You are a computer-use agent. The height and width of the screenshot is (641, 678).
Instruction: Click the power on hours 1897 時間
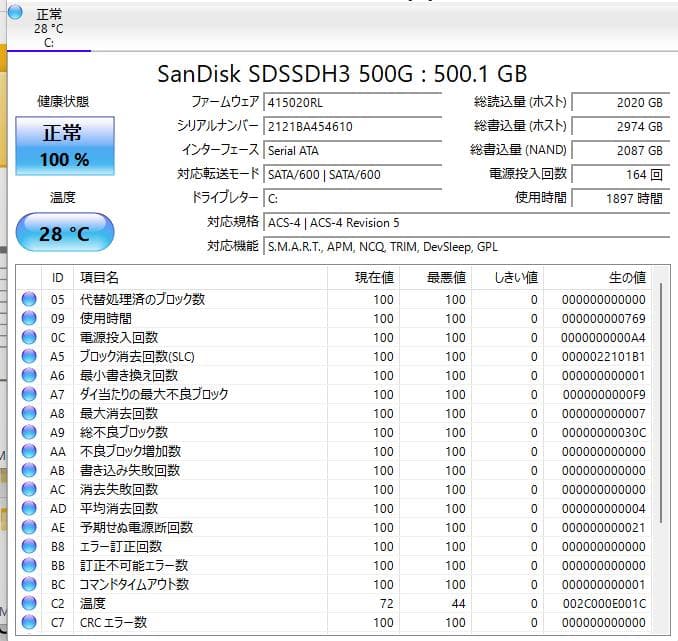(621, 199)
